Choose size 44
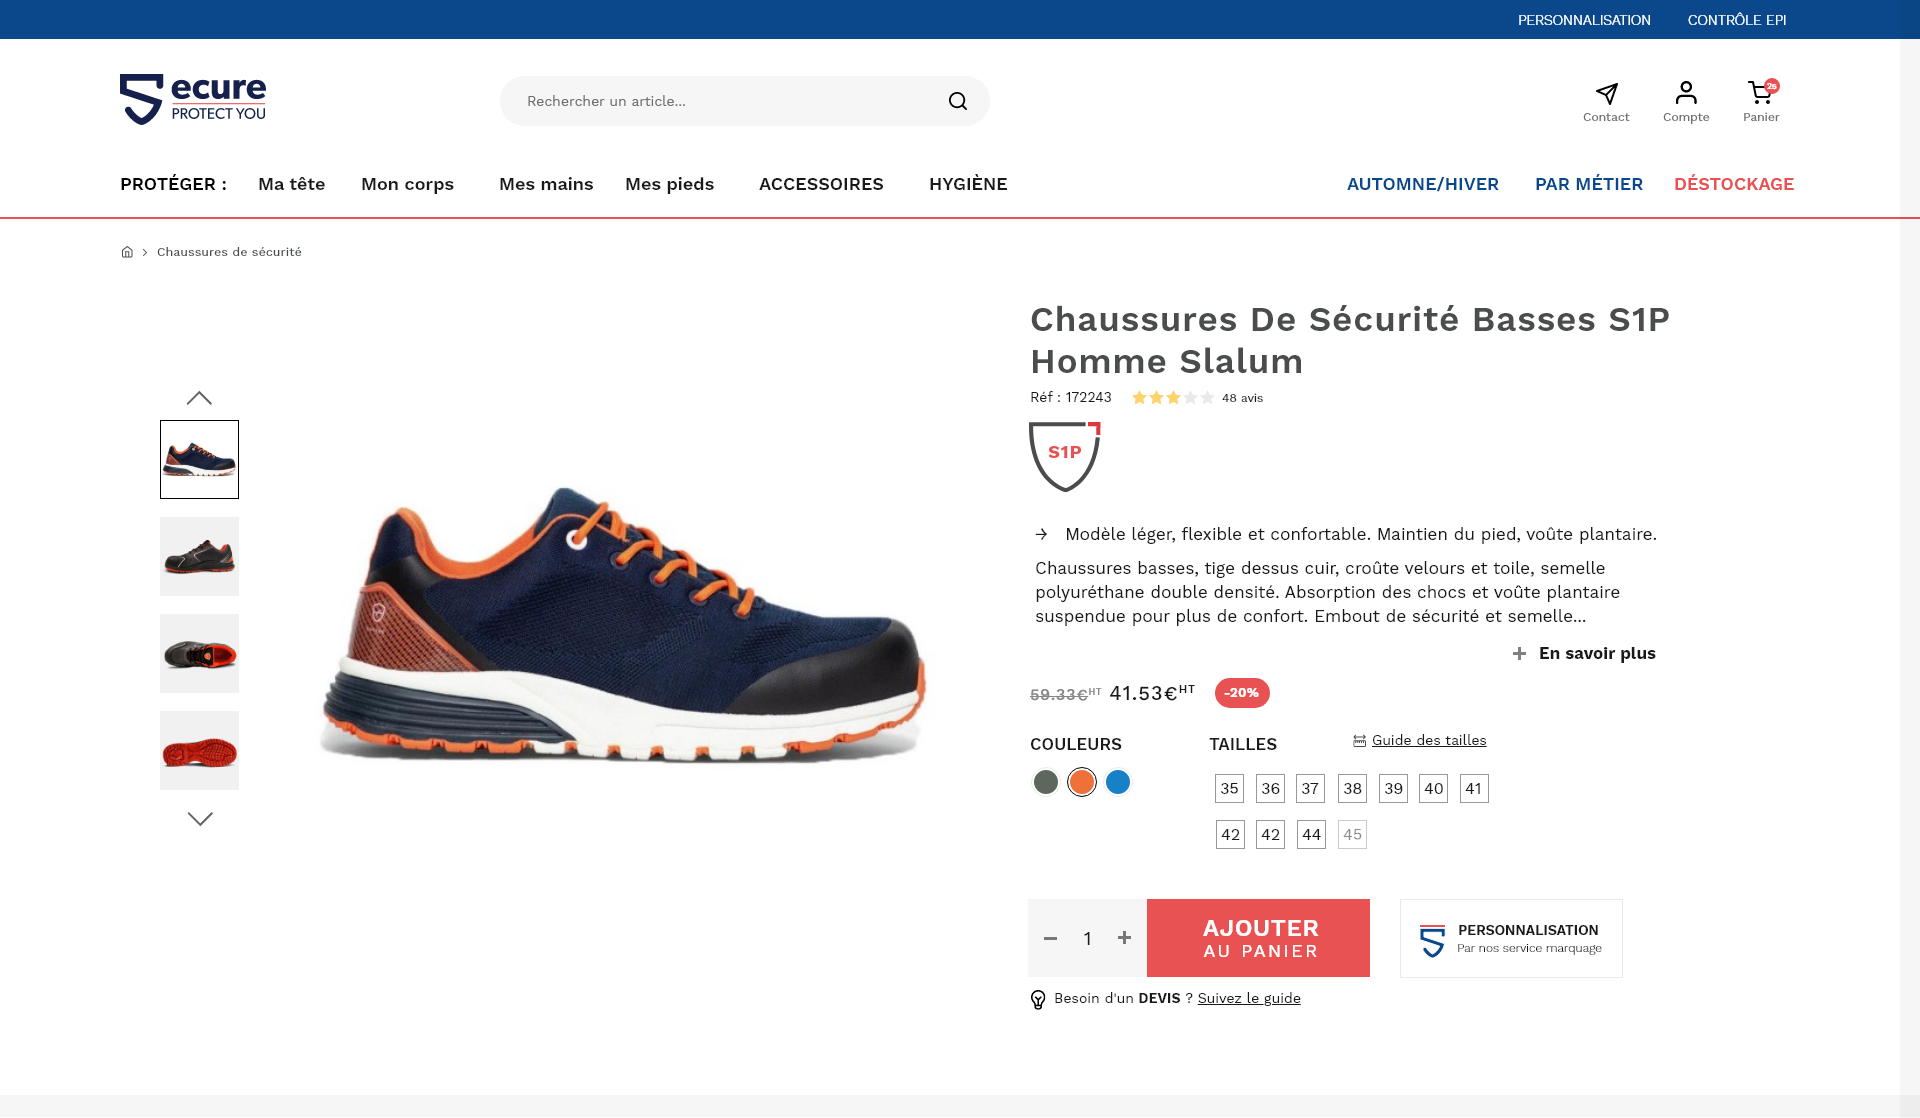 click(1311, 835)
